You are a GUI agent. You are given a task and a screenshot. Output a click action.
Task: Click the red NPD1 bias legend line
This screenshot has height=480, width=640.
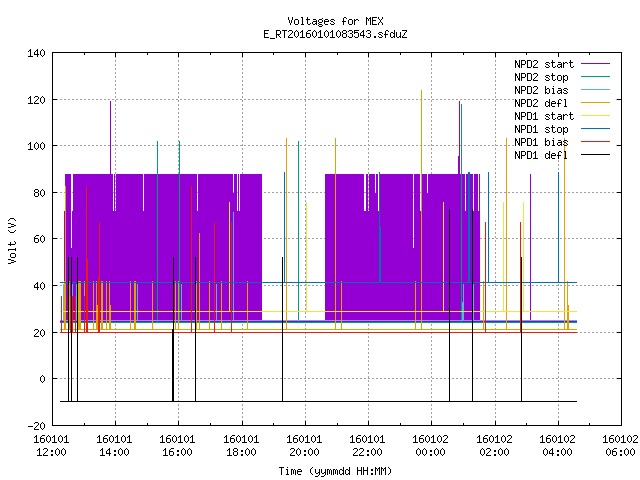595,142
